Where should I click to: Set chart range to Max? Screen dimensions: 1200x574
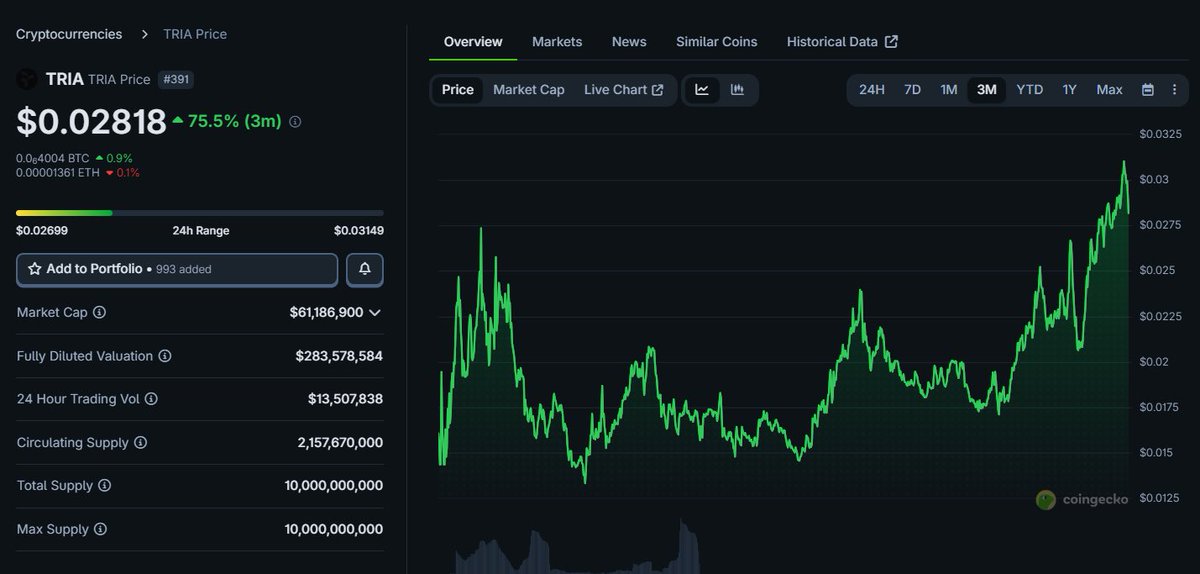(x=1110, y=90)
